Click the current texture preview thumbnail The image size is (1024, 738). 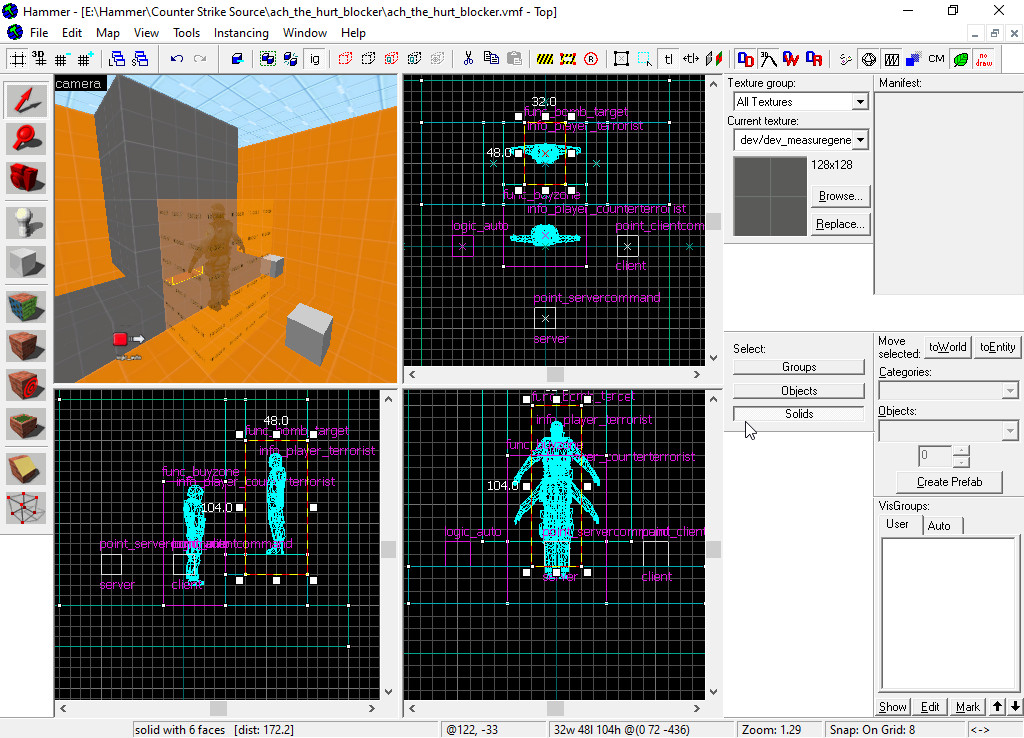(769, 195)
